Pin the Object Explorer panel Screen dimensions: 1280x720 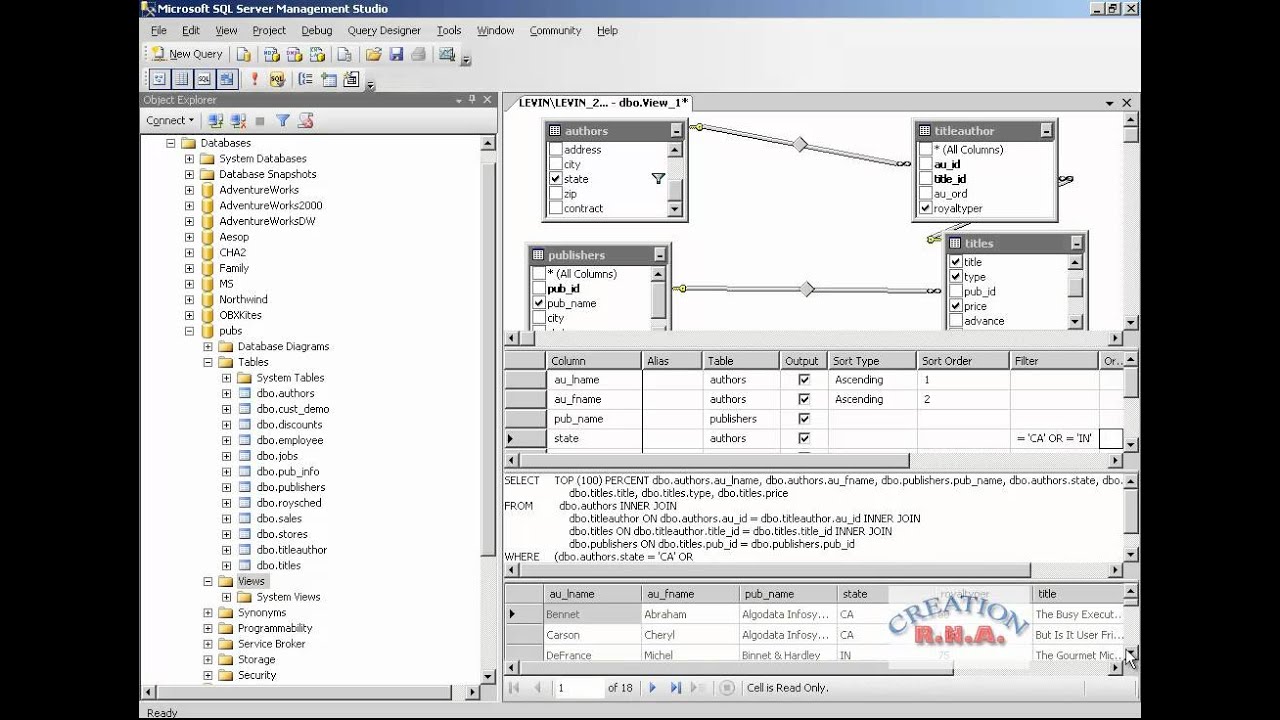472,100
